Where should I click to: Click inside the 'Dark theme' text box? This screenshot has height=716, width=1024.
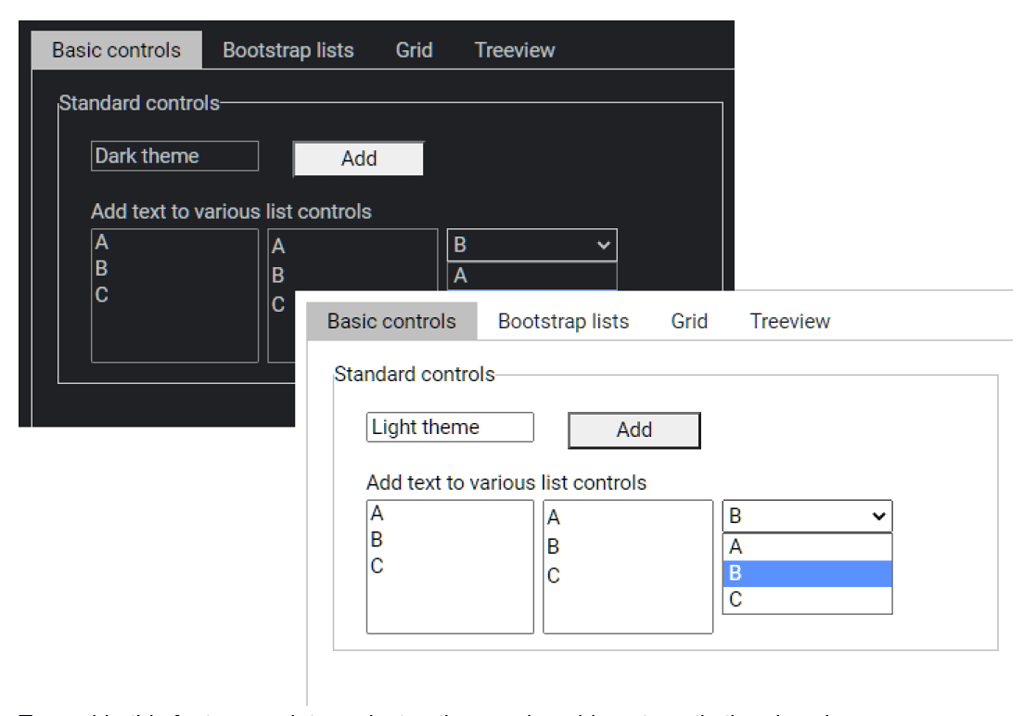click(173, 155)
